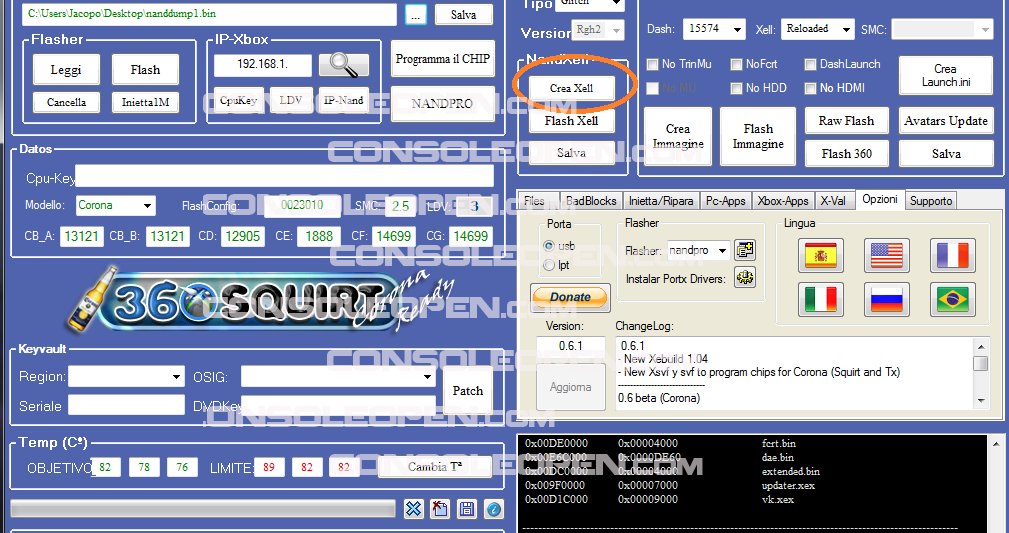This screenshot has height=533, width=1009.
Task: Enable the DashLaunch checkbox
Action: point(810,64)
